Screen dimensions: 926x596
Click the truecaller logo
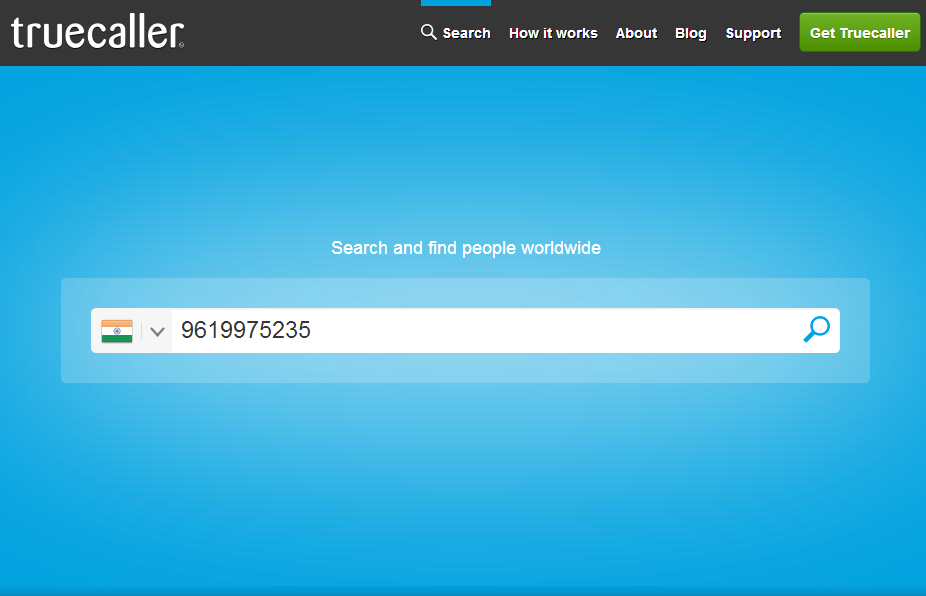click(97, 32)
